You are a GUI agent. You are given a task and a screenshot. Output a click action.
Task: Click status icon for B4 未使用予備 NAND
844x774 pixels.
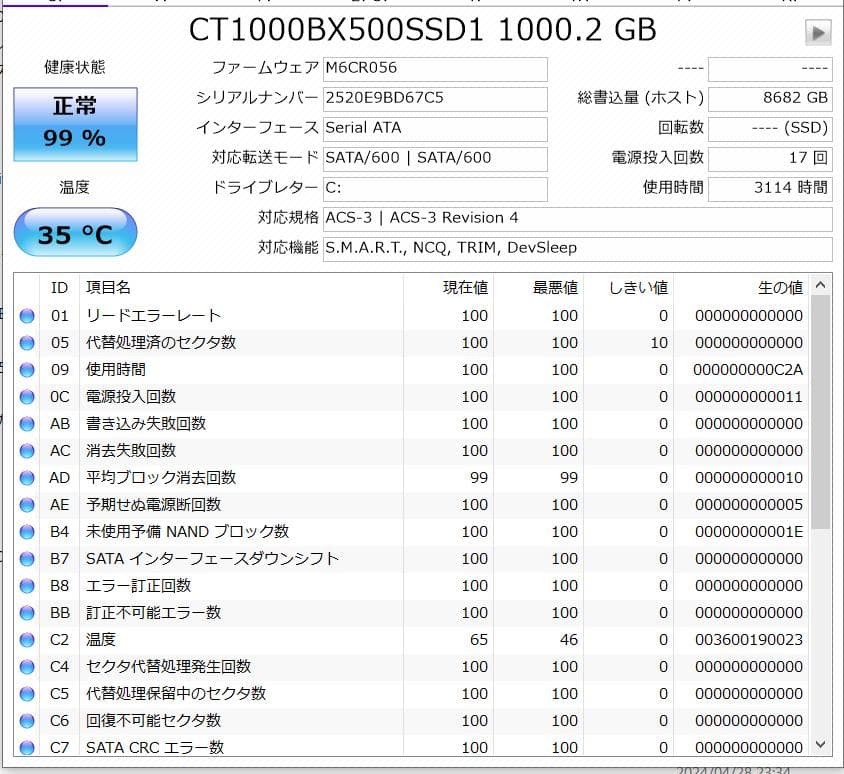pos(27,532)
